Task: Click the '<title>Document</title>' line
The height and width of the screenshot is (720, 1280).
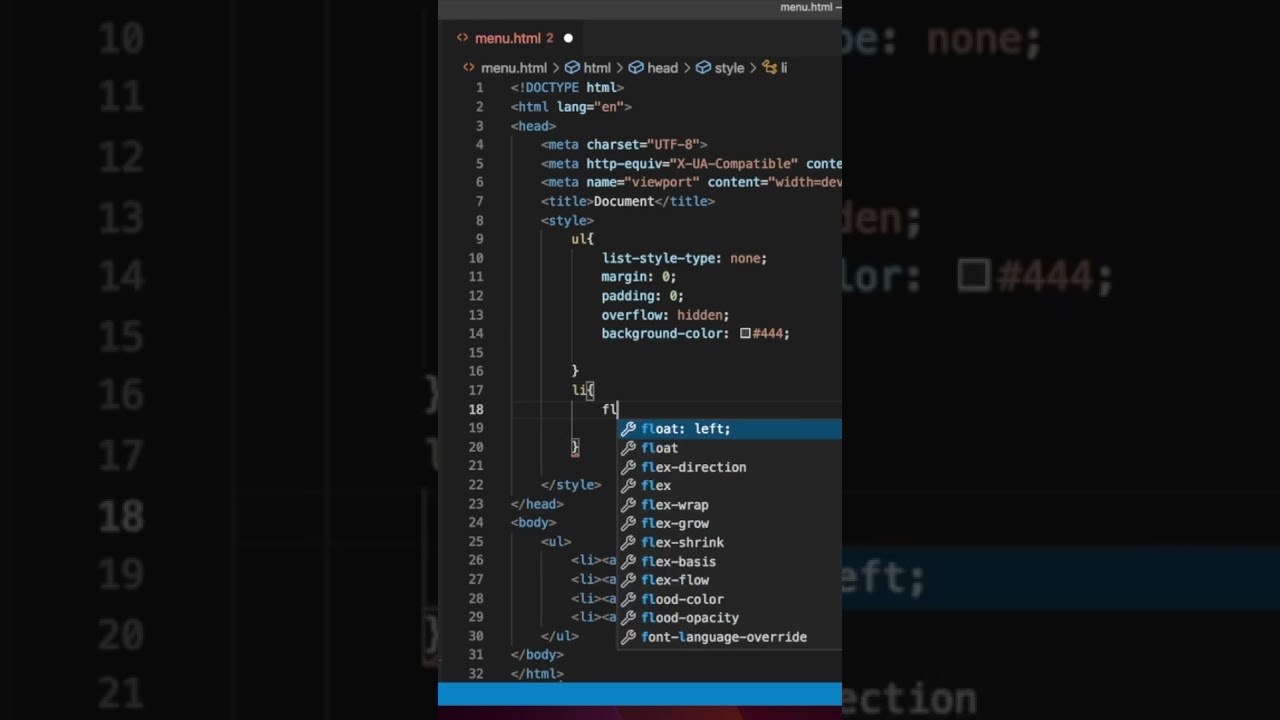Action: click(628, 201)
